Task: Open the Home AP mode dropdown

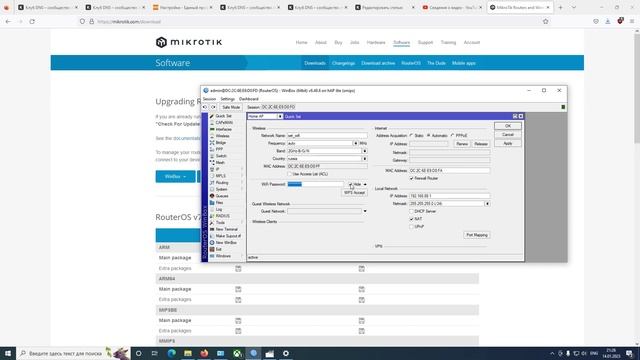Action: pos(280,116)
